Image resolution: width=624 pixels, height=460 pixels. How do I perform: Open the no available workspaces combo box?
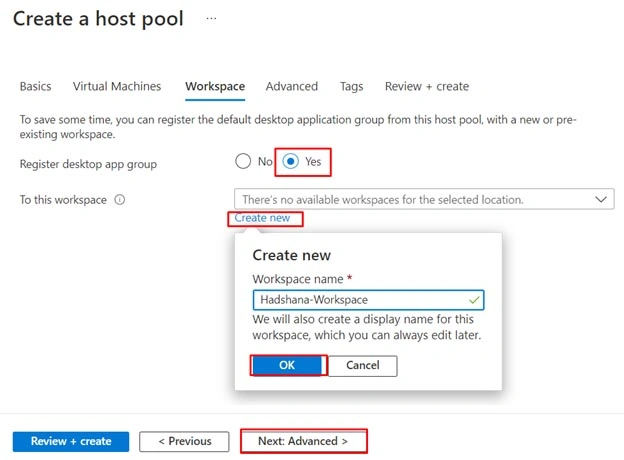424,199
